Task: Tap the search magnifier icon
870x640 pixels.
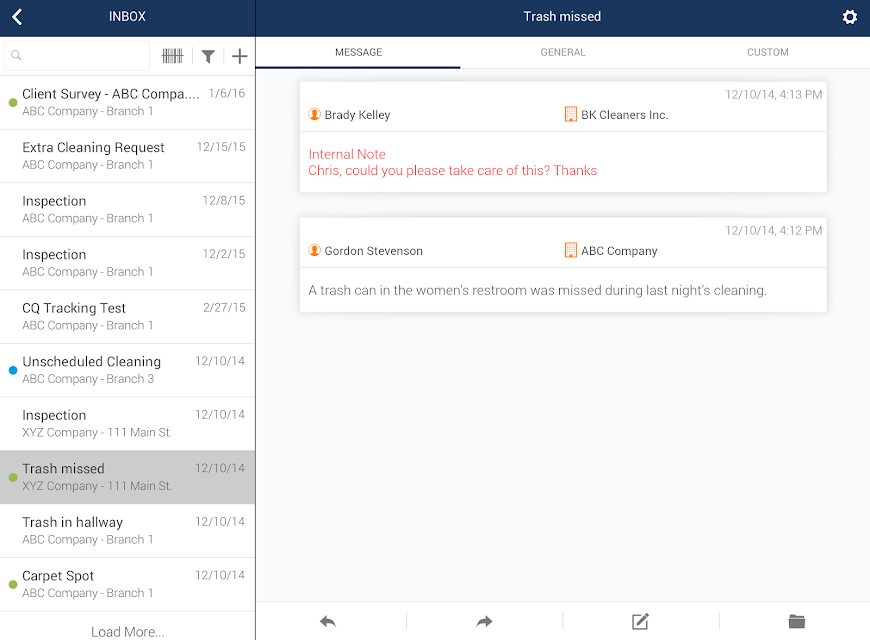Action: (16, 55)
